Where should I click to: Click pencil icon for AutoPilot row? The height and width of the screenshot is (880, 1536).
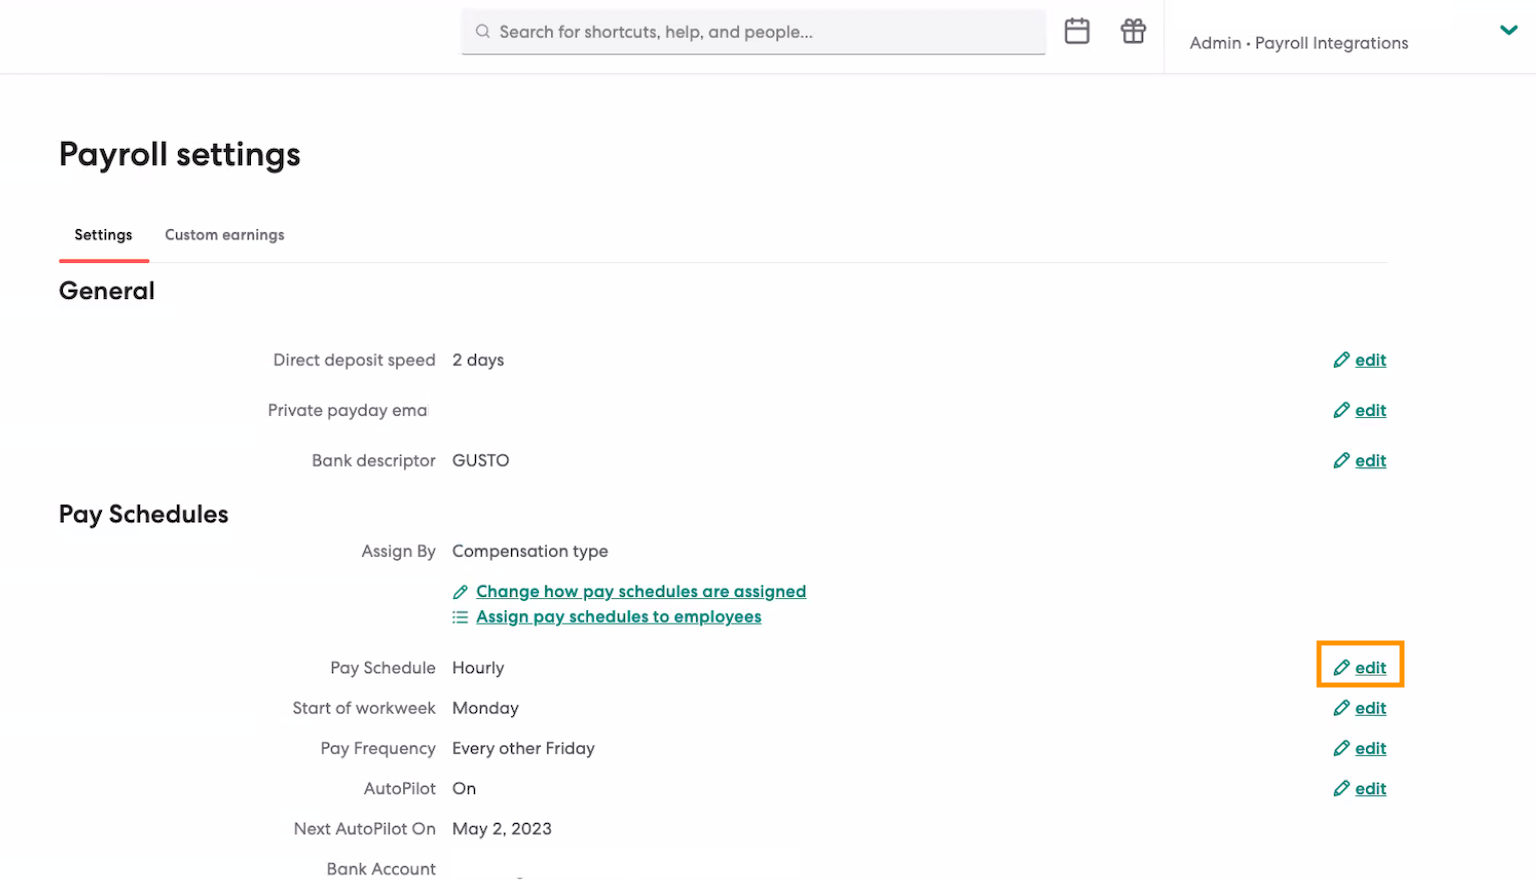click(x=1341, y=789)
